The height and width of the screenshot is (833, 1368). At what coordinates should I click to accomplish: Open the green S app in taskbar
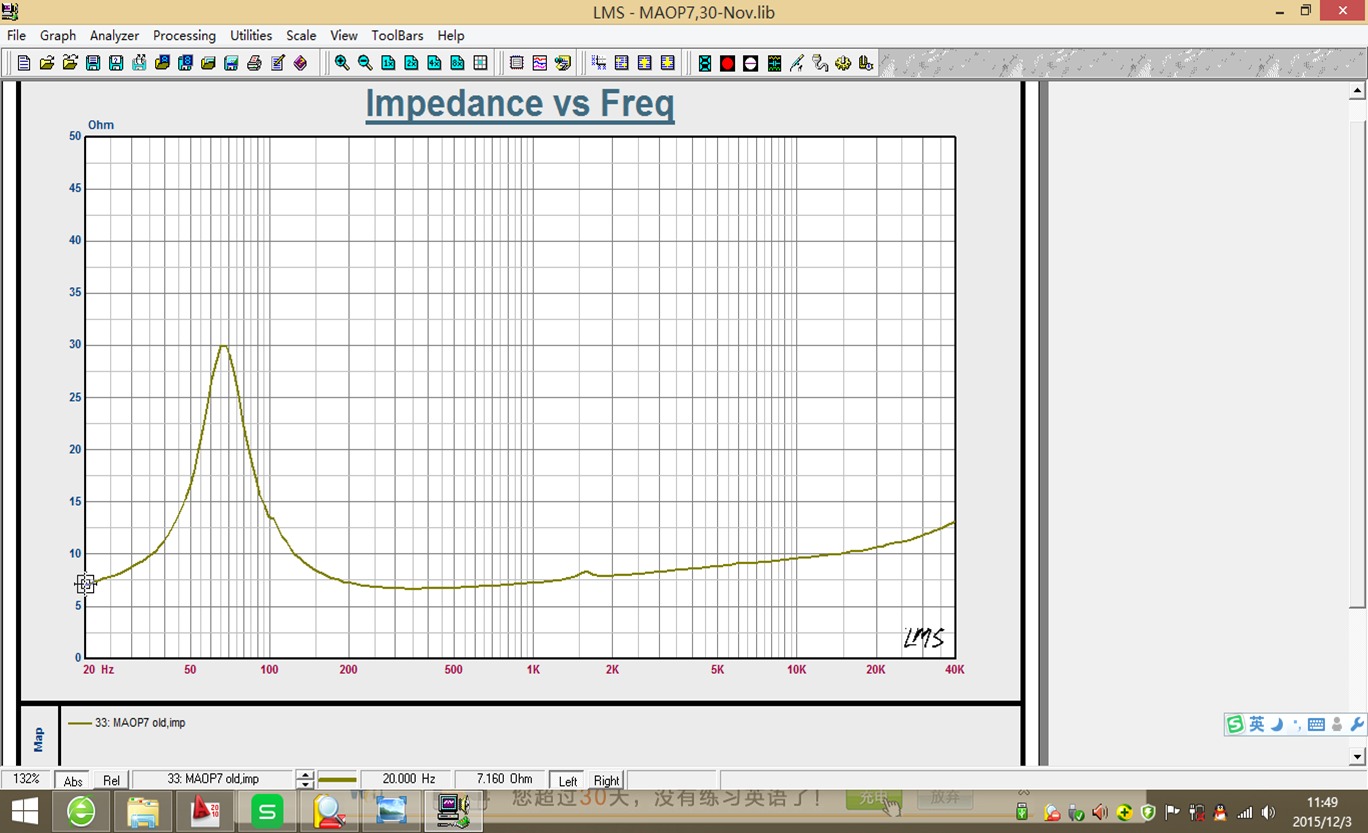(267, 811)
